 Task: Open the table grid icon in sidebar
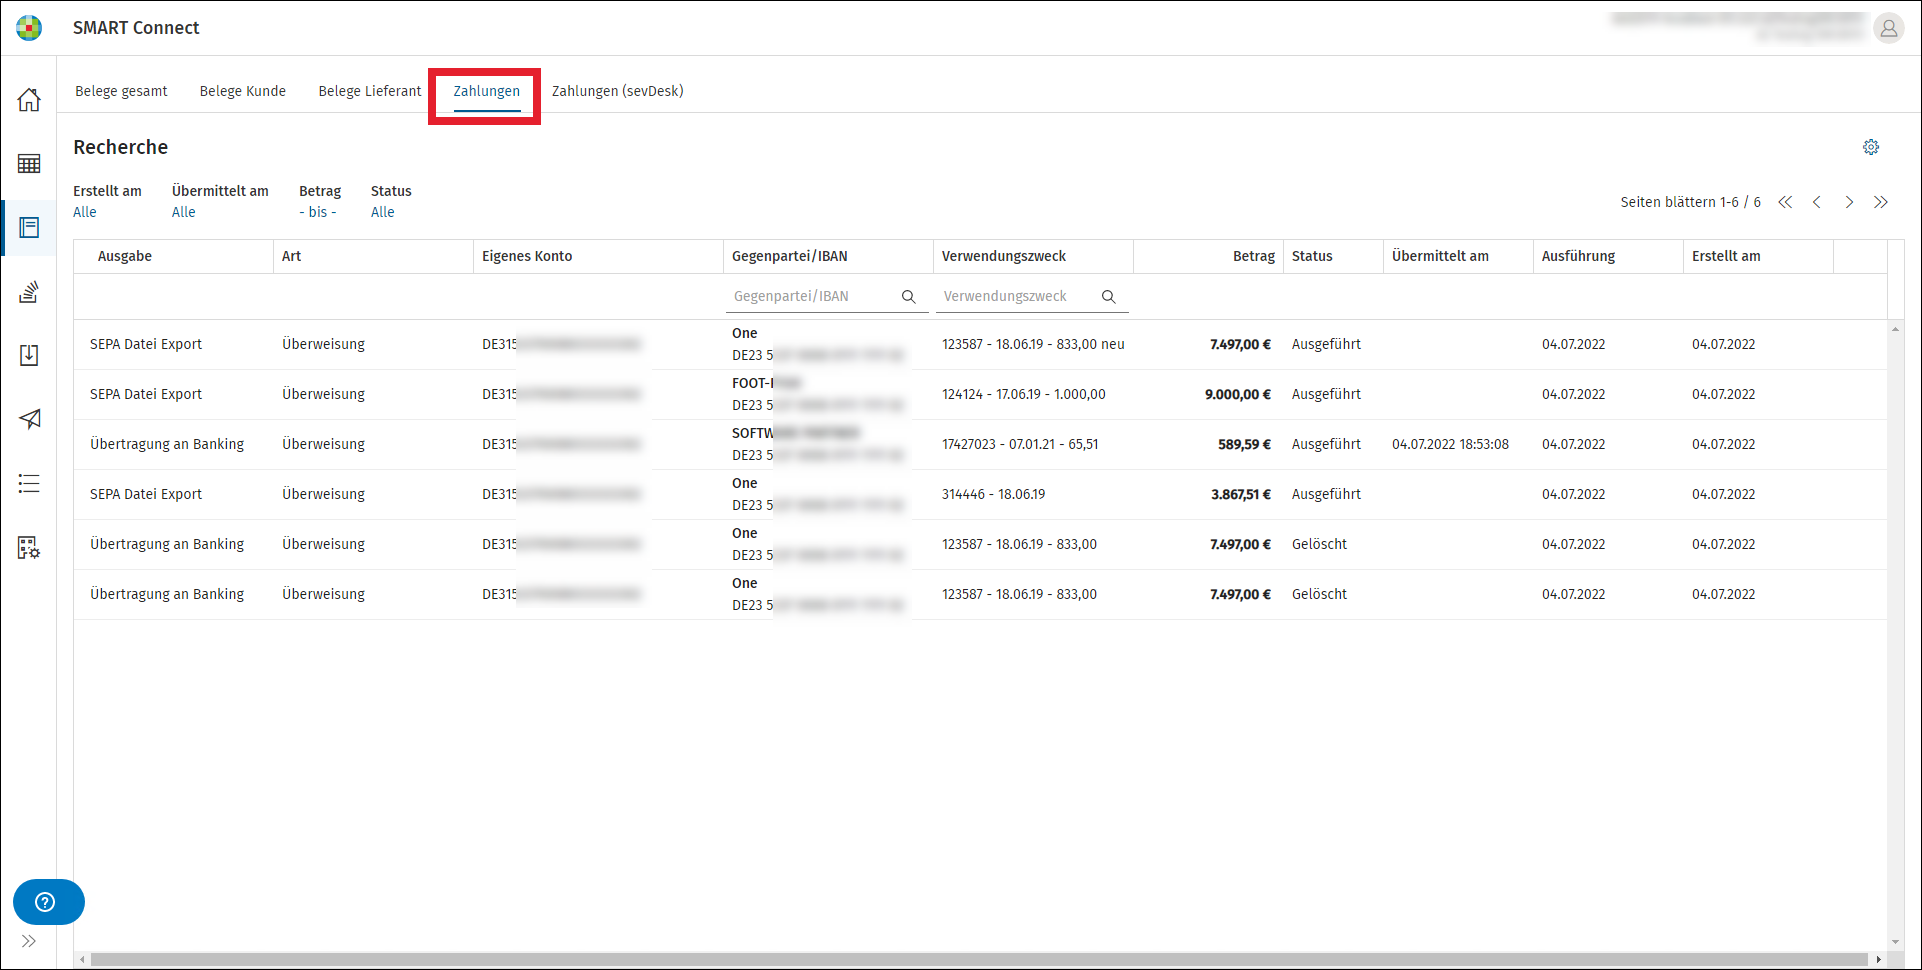[29, 164]
